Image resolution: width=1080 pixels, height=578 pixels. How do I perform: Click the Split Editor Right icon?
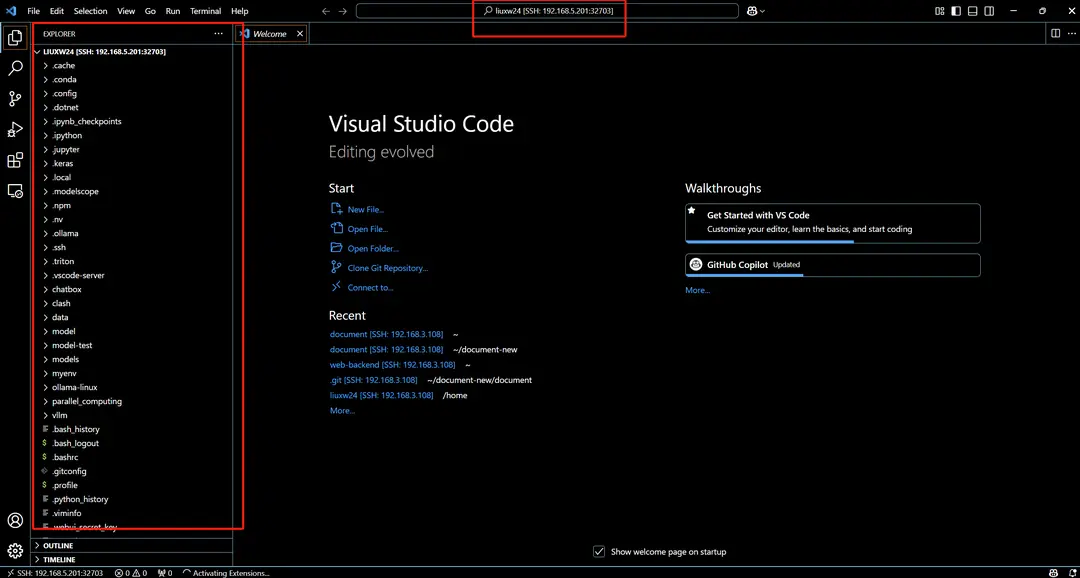pyautogui.click(x=1055, y=33)
